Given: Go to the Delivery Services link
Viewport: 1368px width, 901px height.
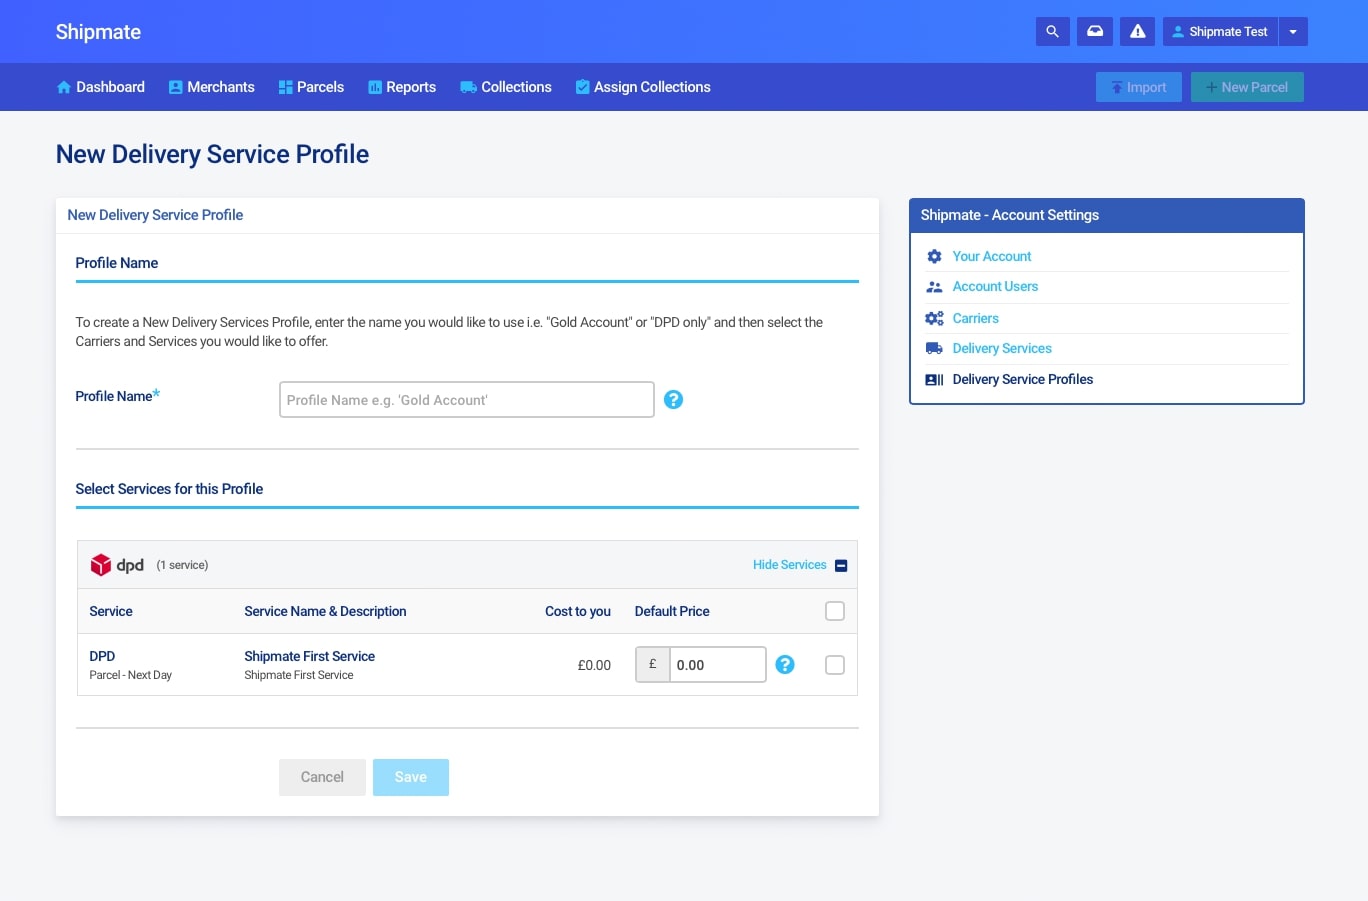Looking at the screenshot, I should tap(1002, 348).
